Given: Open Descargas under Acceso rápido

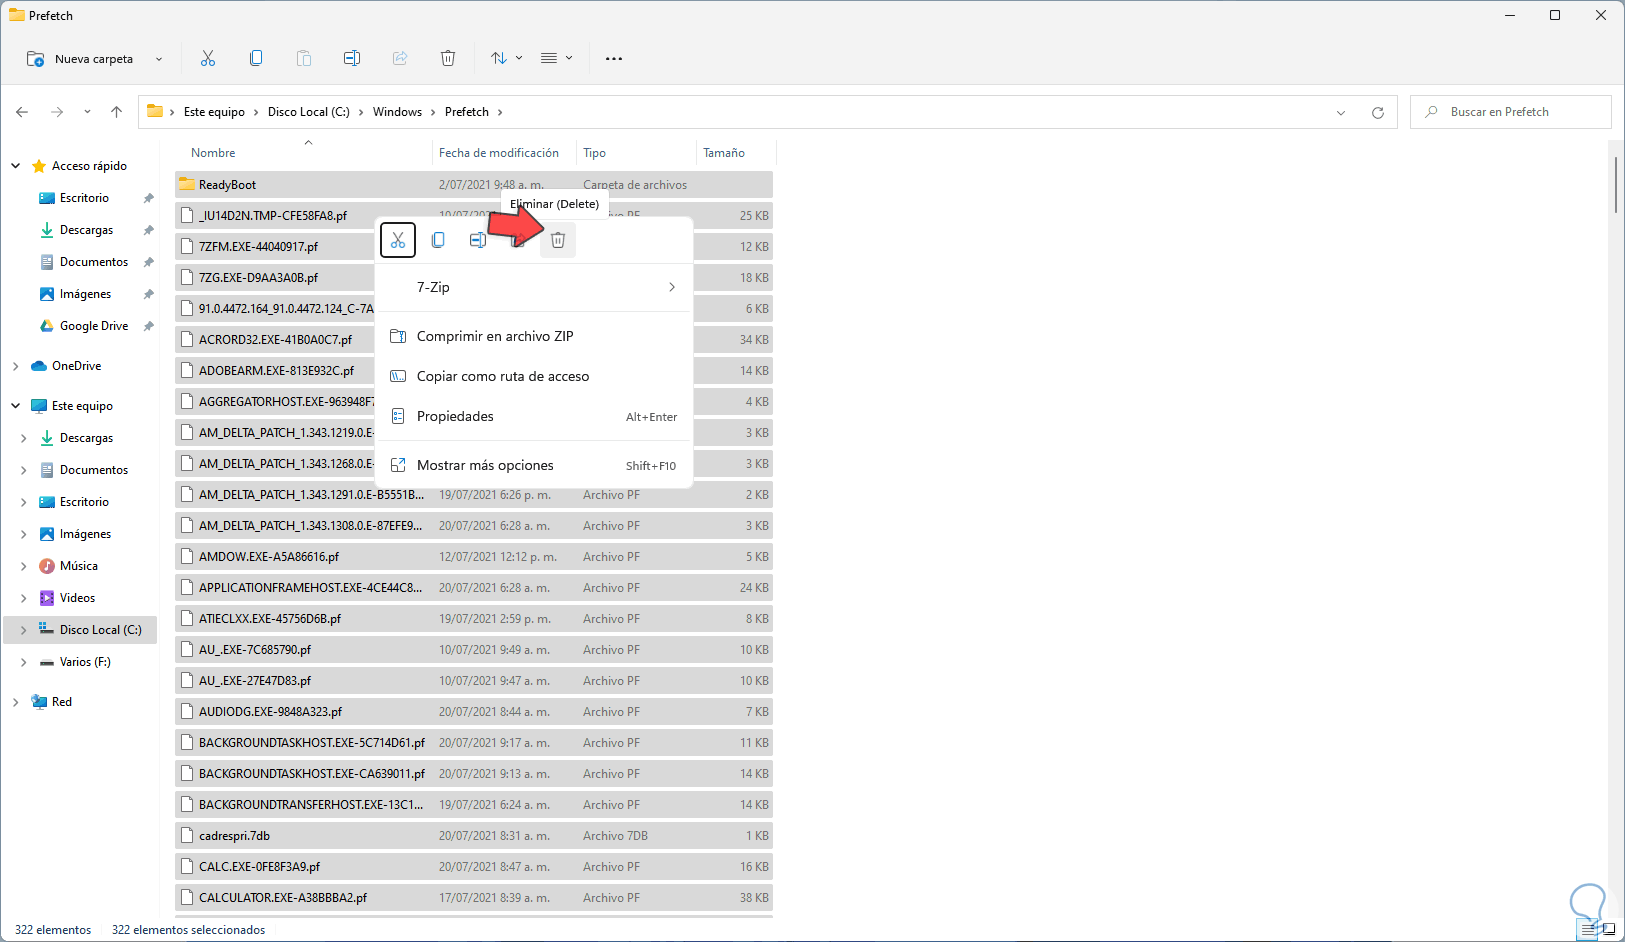Looking at the screenshot, I should (86, 230).
